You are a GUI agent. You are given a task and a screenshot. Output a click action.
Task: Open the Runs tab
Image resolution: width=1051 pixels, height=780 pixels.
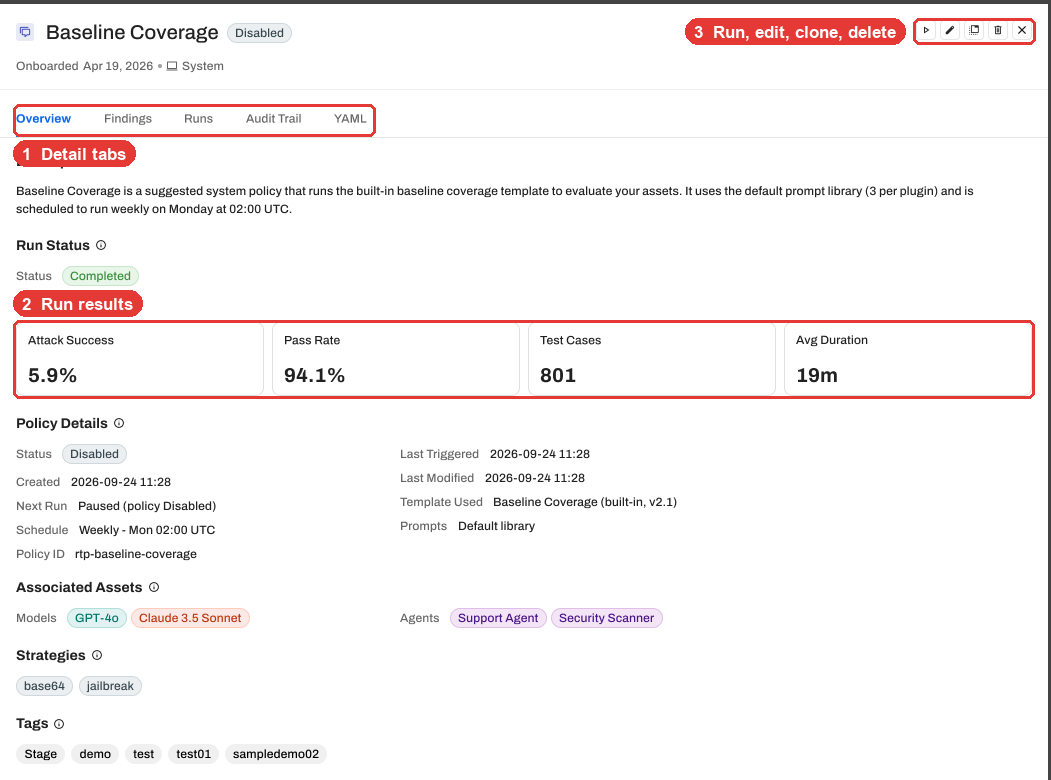198,119
